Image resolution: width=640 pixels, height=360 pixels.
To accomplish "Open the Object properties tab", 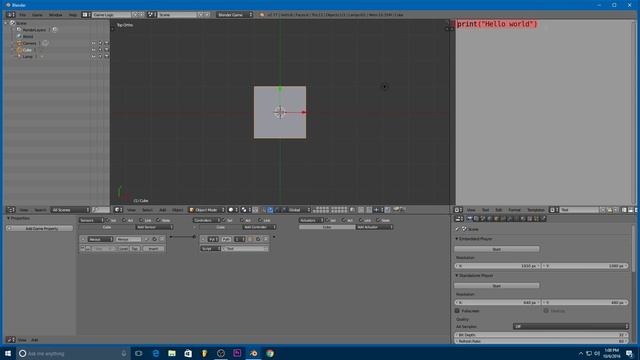I will 496,219.
